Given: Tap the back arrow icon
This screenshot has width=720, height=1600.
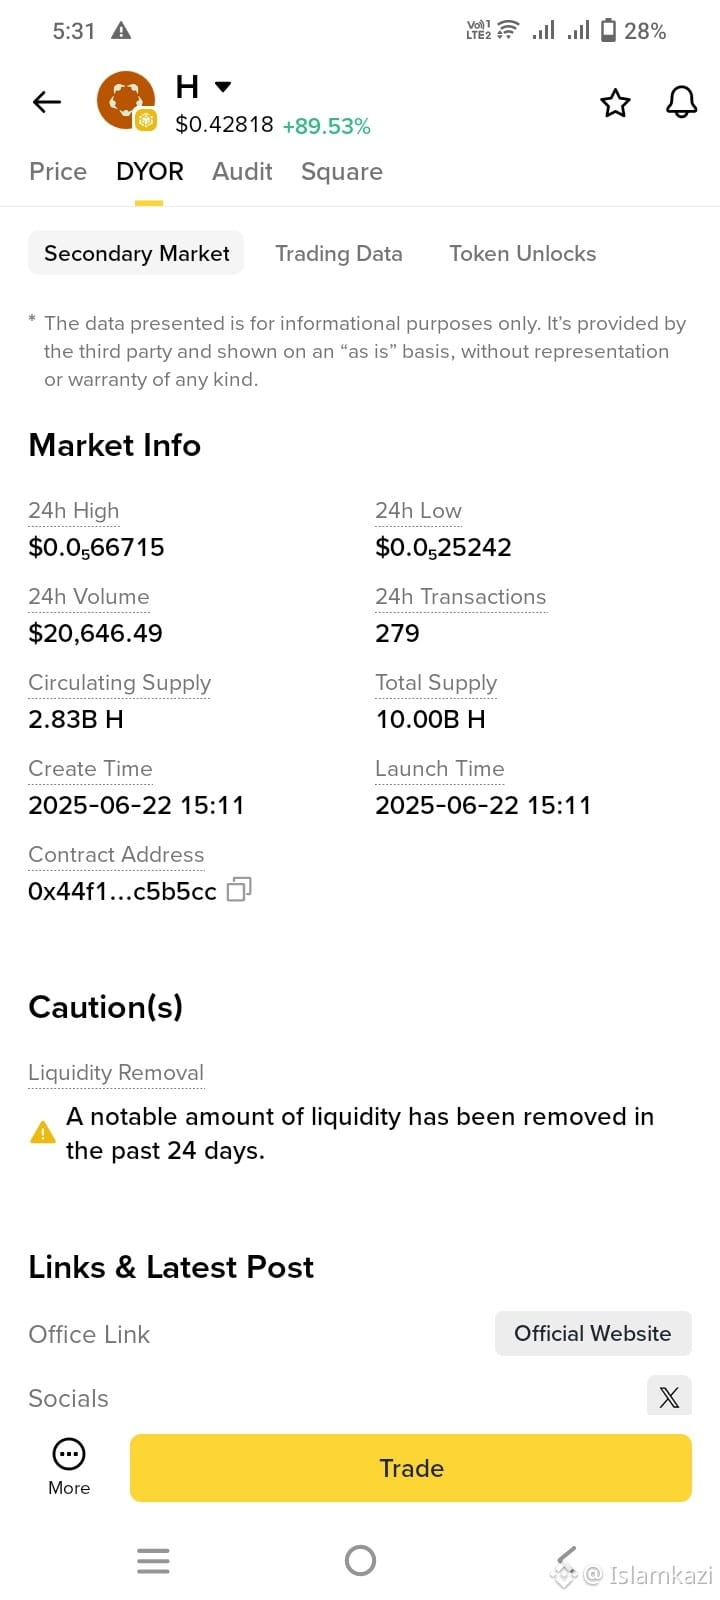Looking at the screenshot, I should 47,102.
